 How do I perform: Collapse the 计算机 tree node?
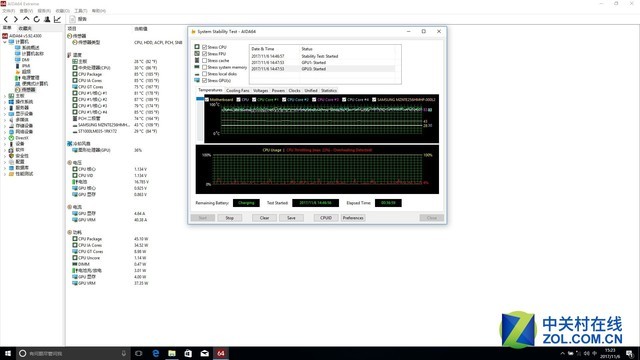pyautogui.click(x=4, y=42)
